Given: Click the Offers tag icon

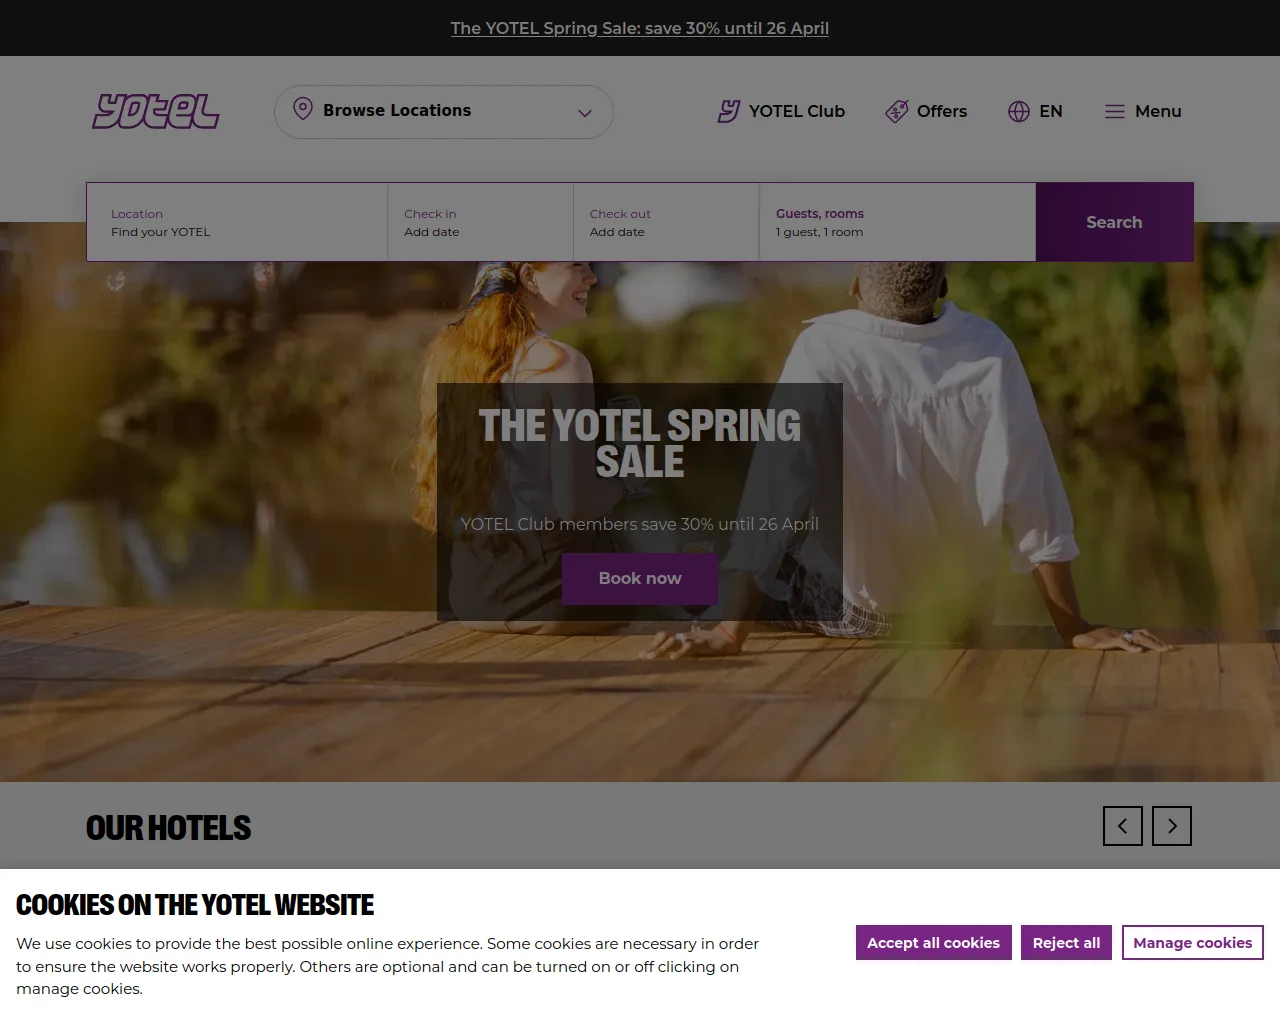Looking at the screenshot, I should (897, 111).
